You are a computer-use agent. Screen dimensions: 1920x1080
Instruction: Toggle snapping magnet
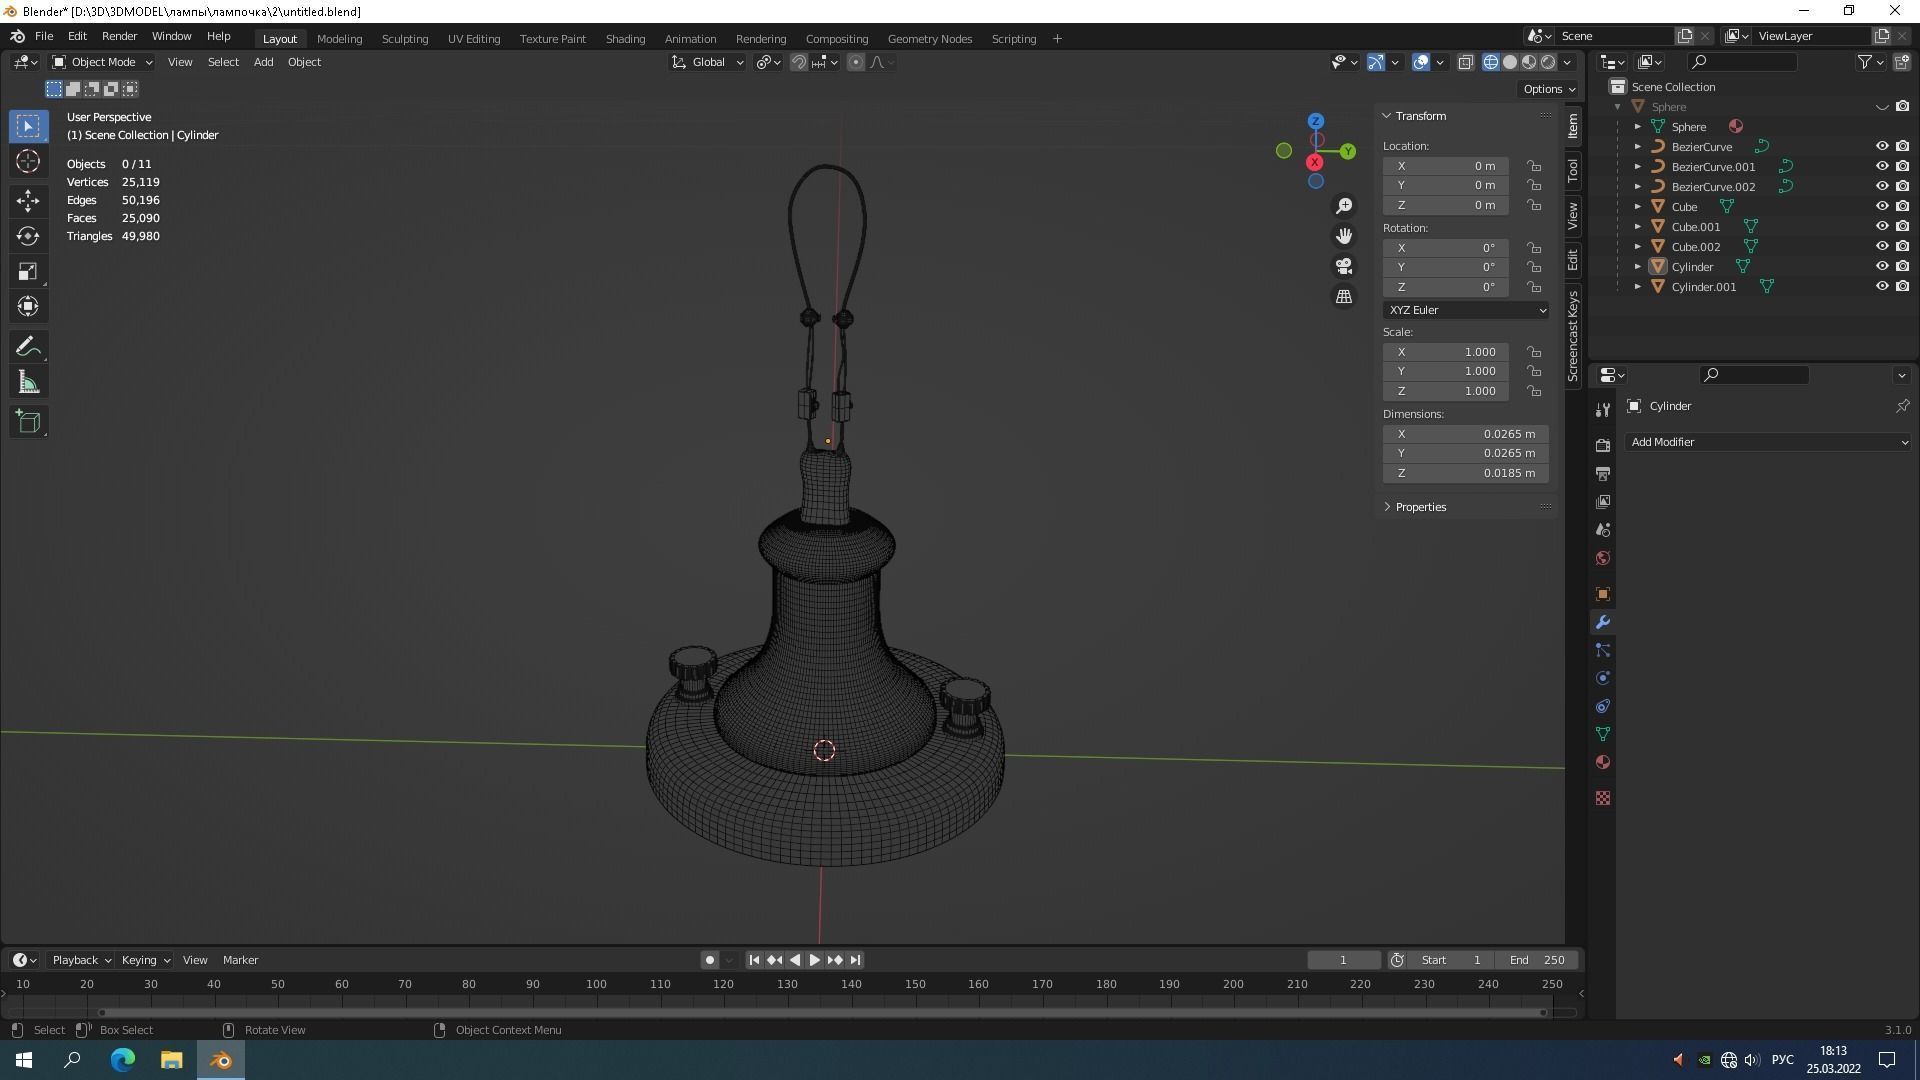tap(799, 62)
